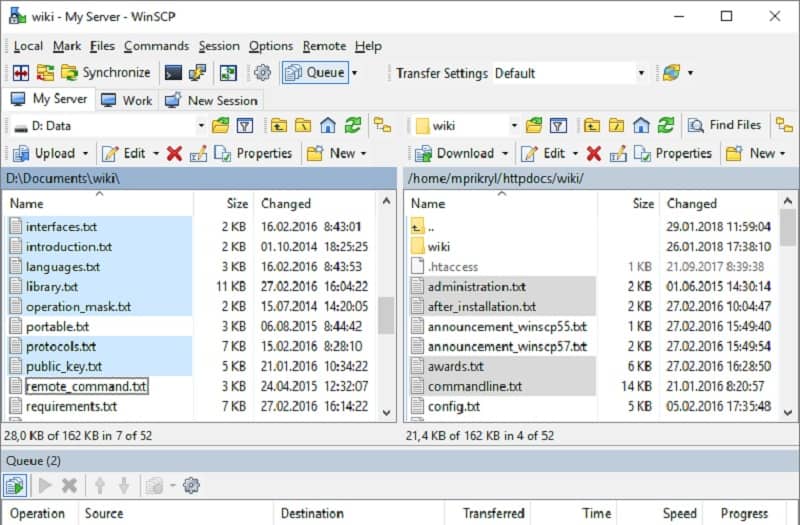Click the local Edit button

tap(124, 154)
